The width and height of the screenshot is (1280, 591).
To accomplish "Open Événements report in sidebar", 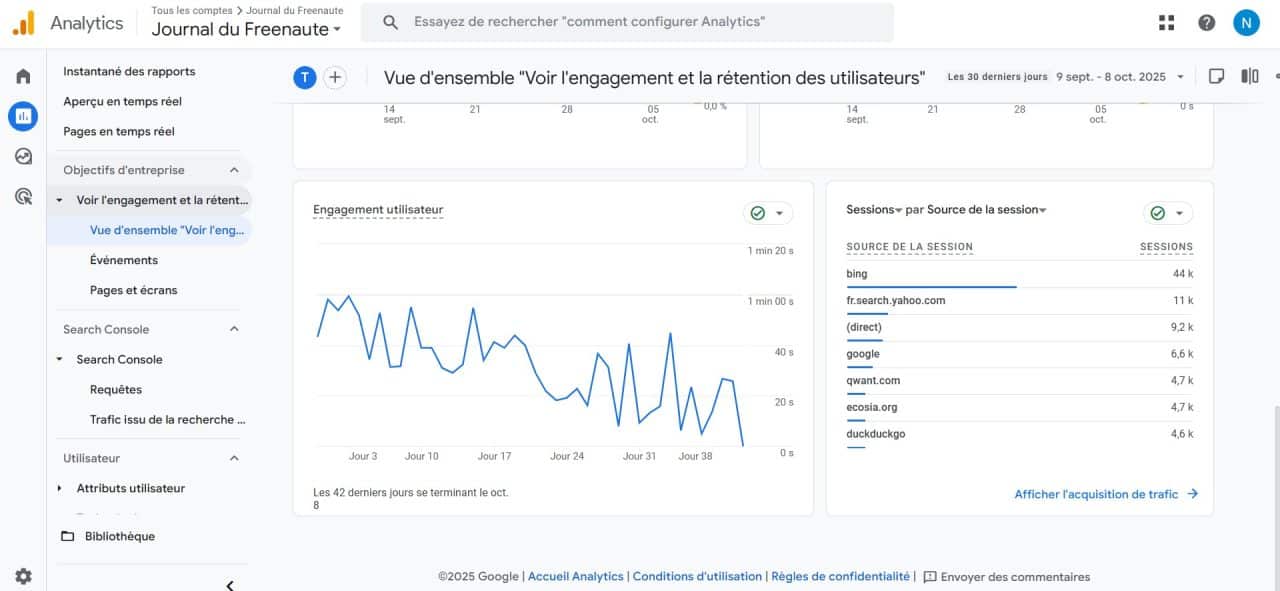I will [x=124, y=260].
